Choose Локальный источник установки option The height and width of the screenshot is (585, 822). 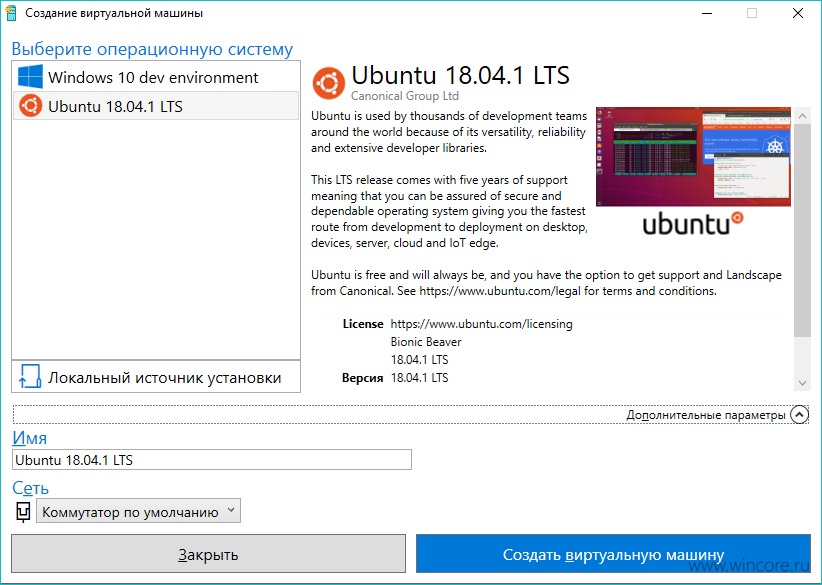tap(156, 377)
